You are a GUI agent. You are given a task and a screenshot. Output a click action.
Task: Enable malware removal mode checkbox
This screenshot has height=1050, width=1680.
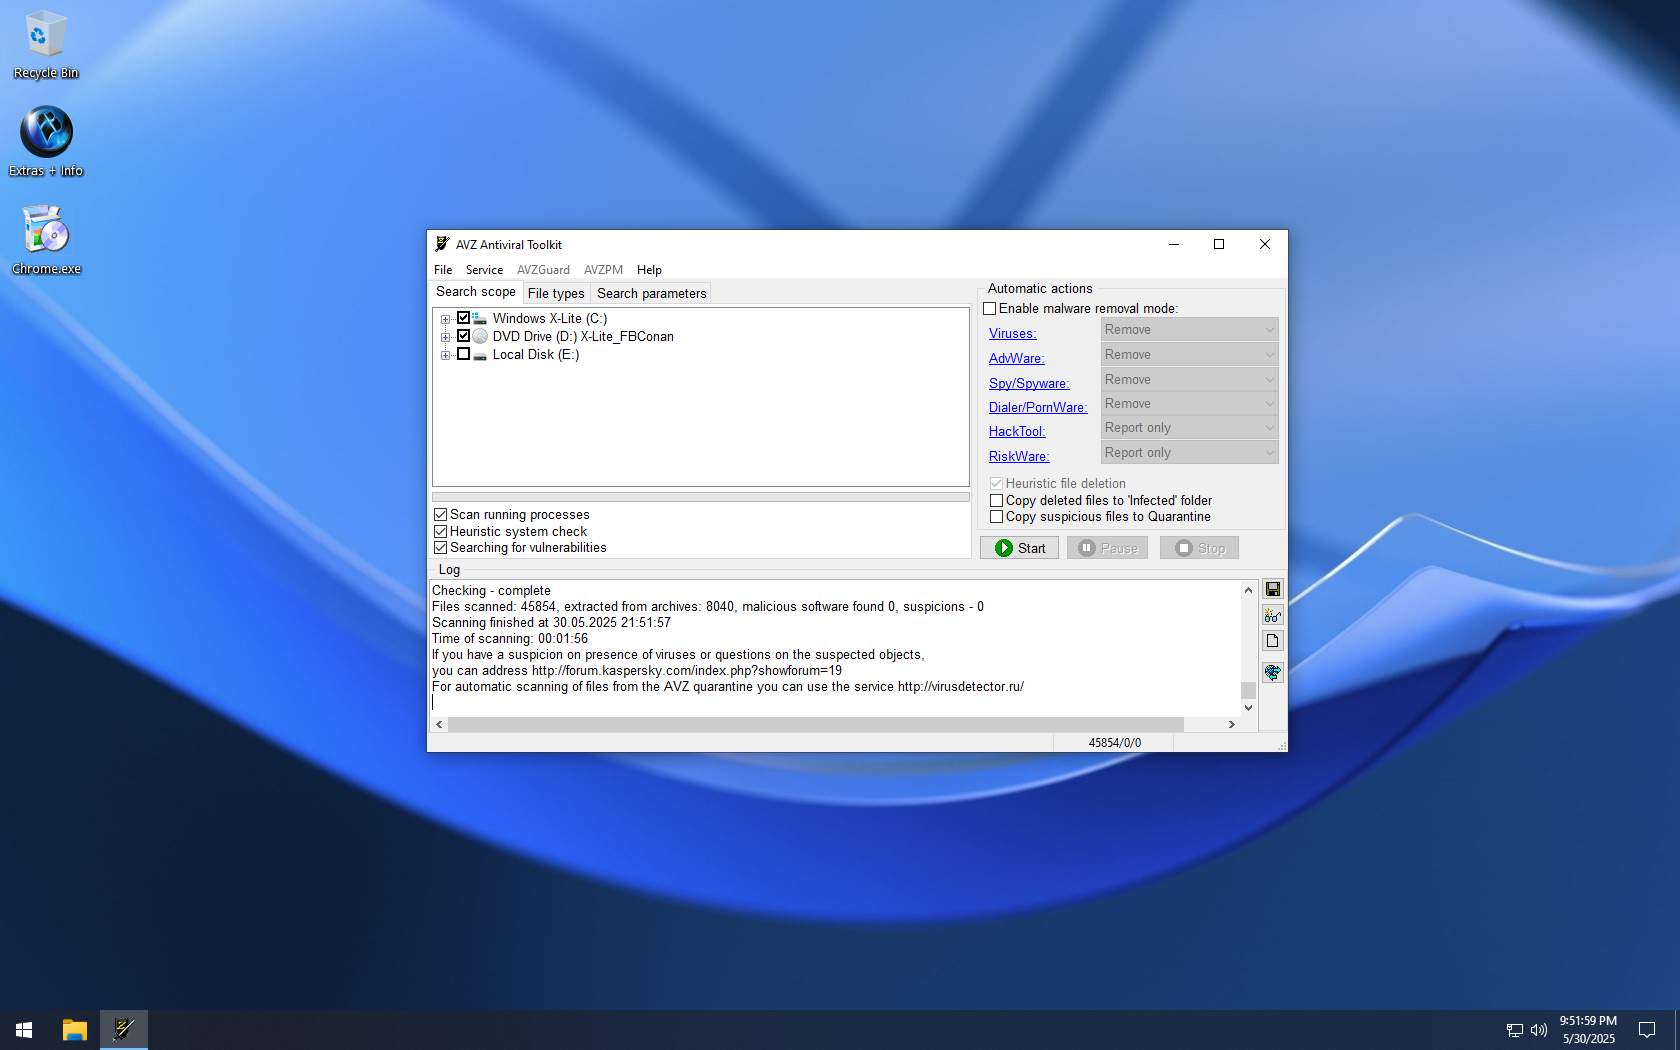pyautogui.click(x=990, y=309)
